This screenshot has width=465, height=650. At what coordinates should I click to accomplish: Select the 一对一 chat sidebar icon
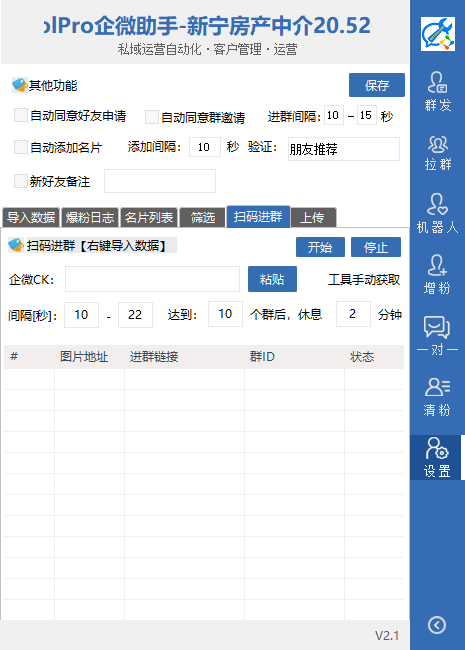point(438,335)
